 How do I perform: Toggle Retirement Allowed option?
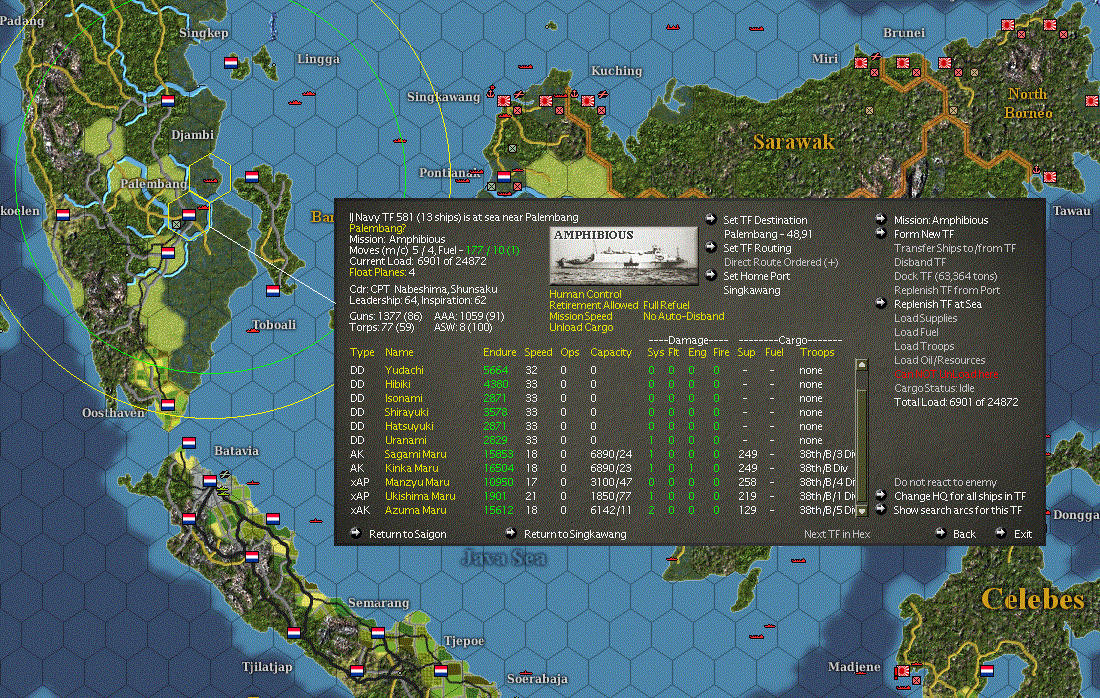593,305
